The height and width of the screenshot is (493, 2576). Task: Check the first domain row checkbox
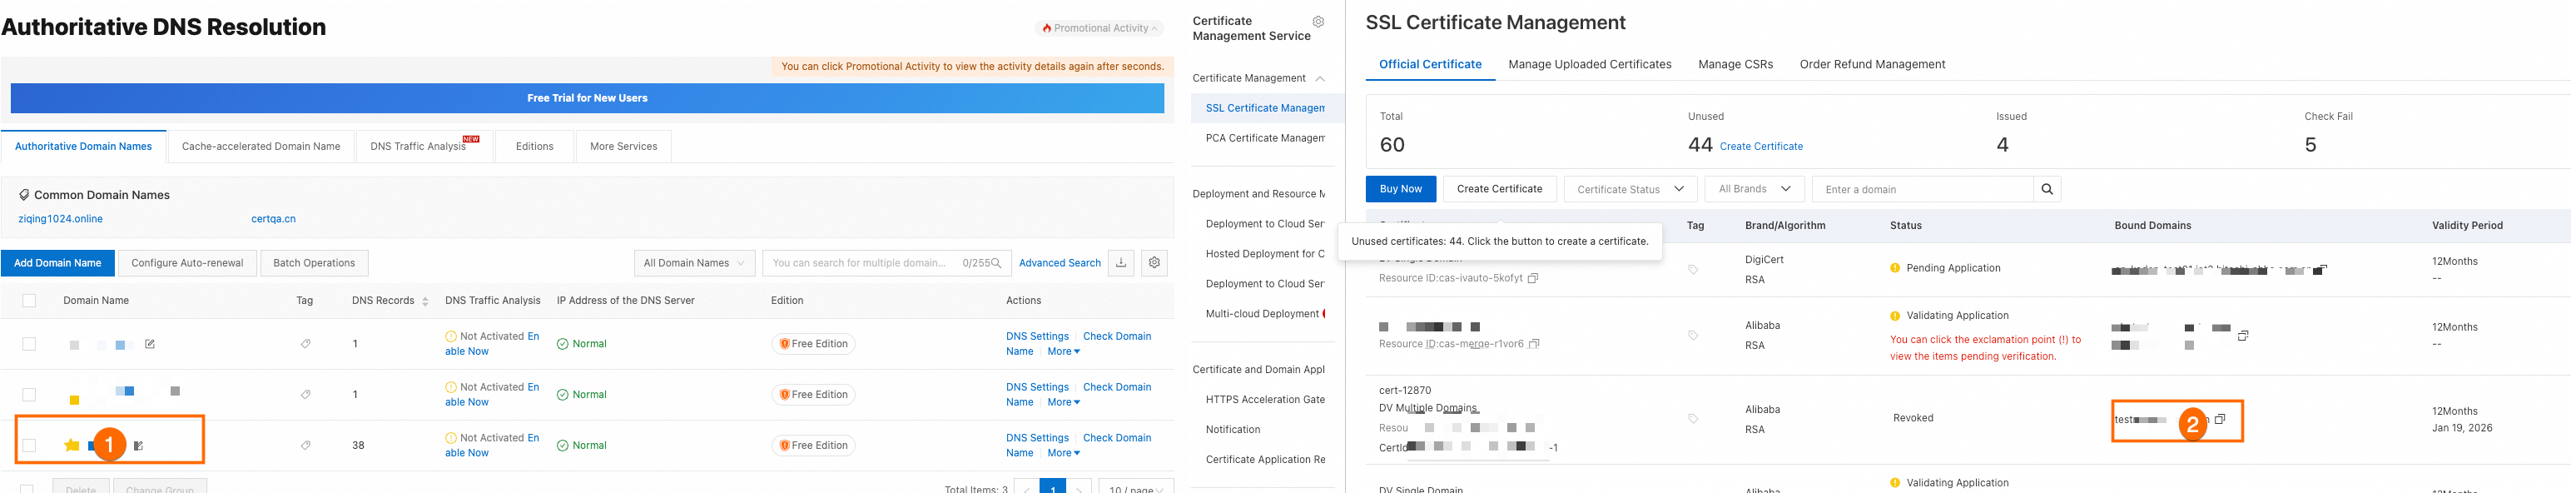pos(29,344)
